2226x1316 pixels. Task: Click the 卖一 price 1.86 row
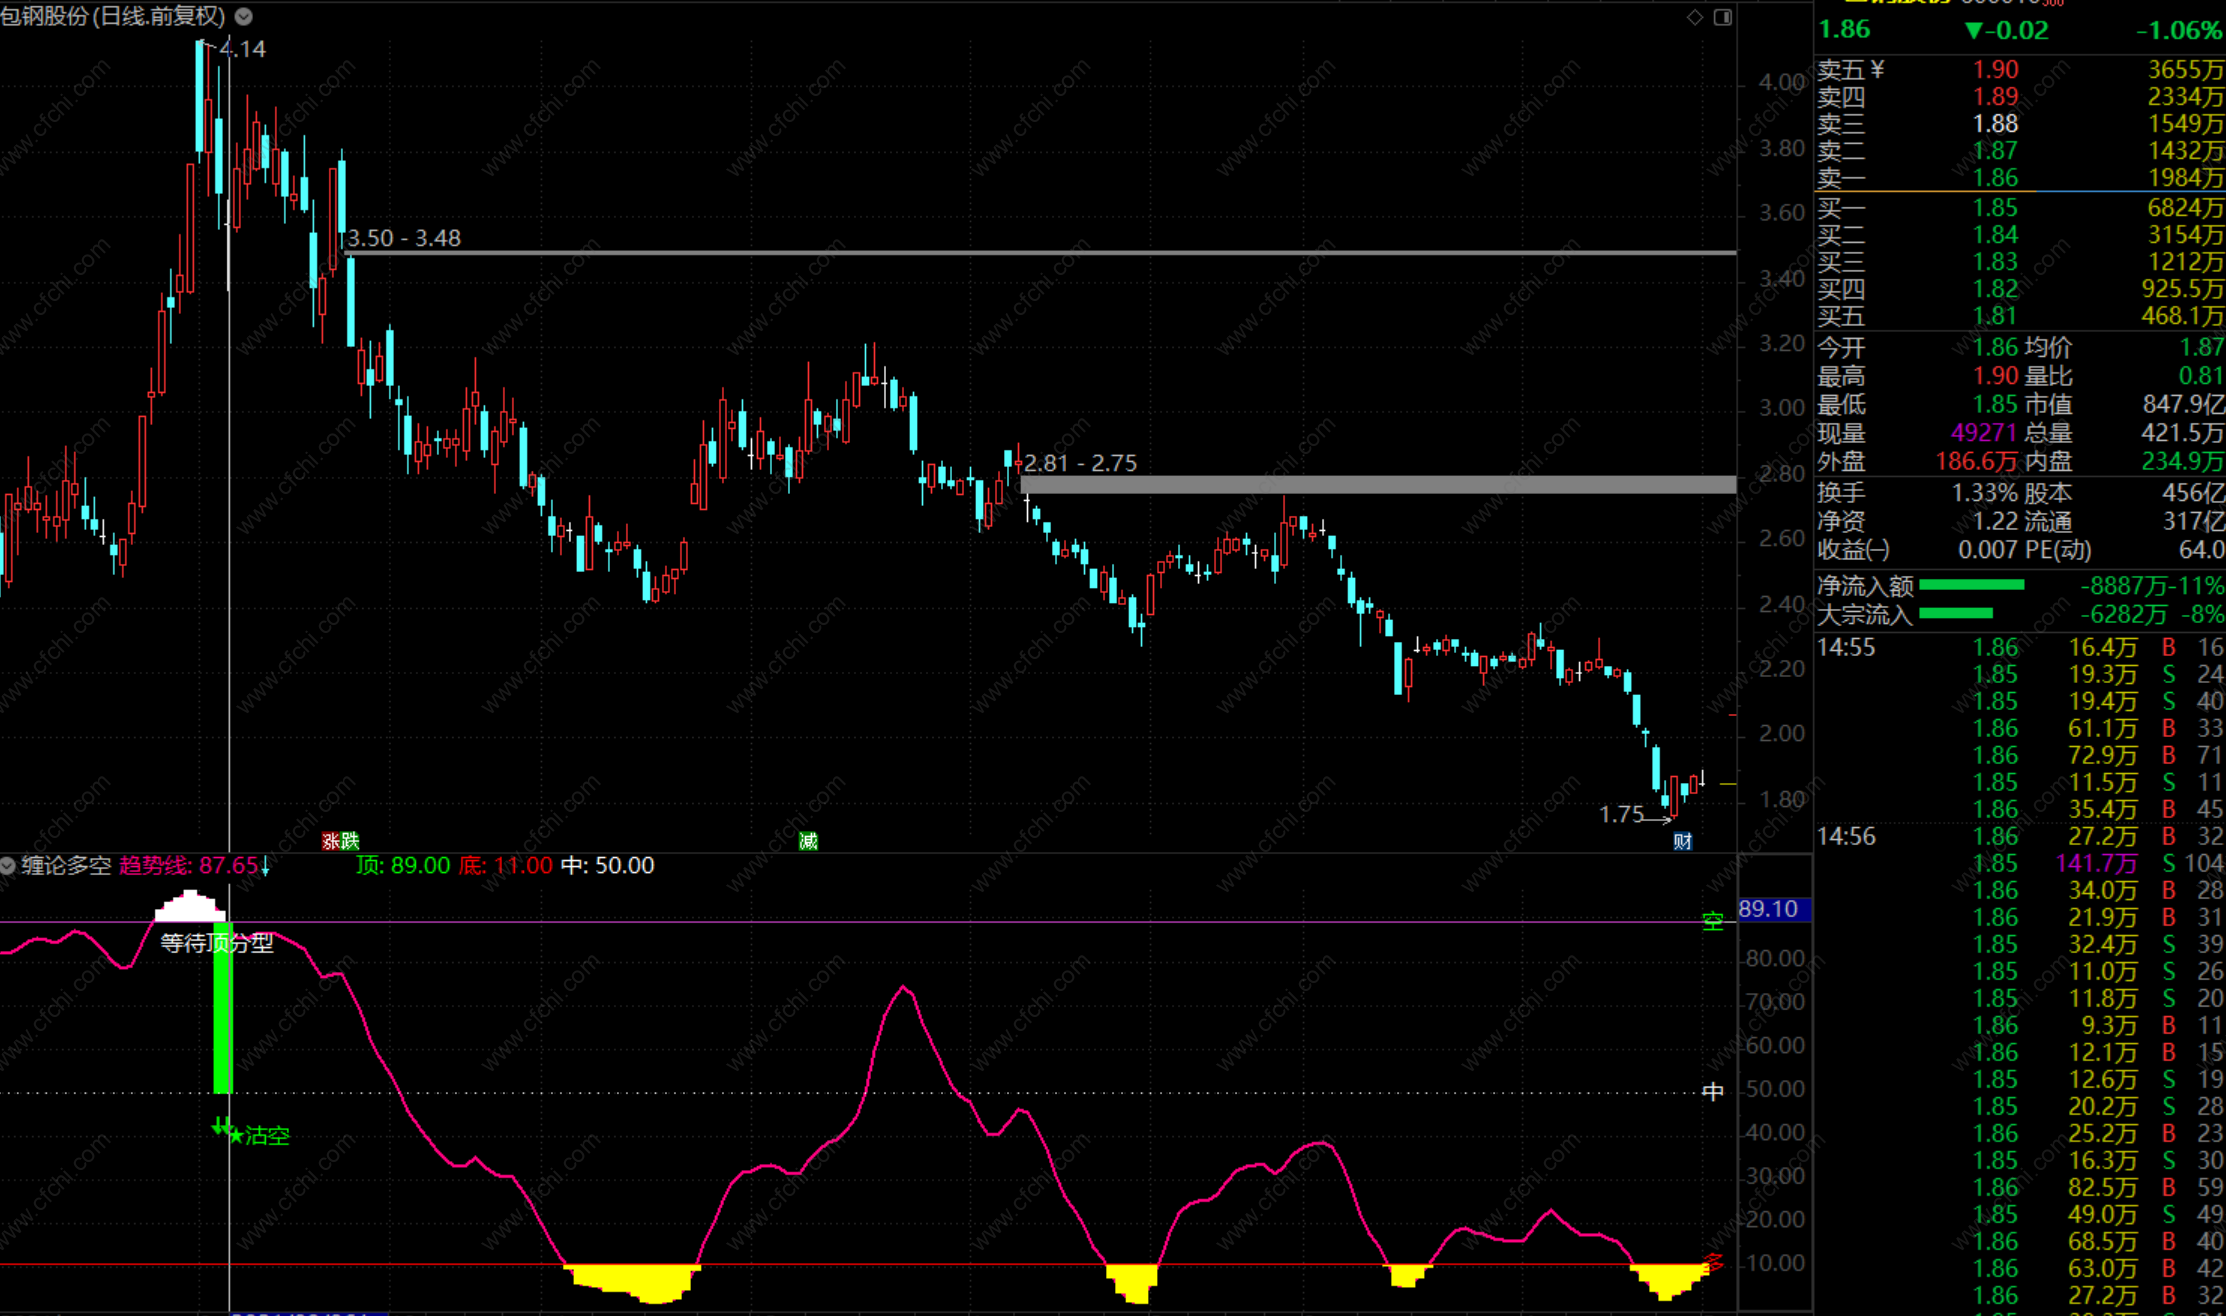pos(1995,178)
